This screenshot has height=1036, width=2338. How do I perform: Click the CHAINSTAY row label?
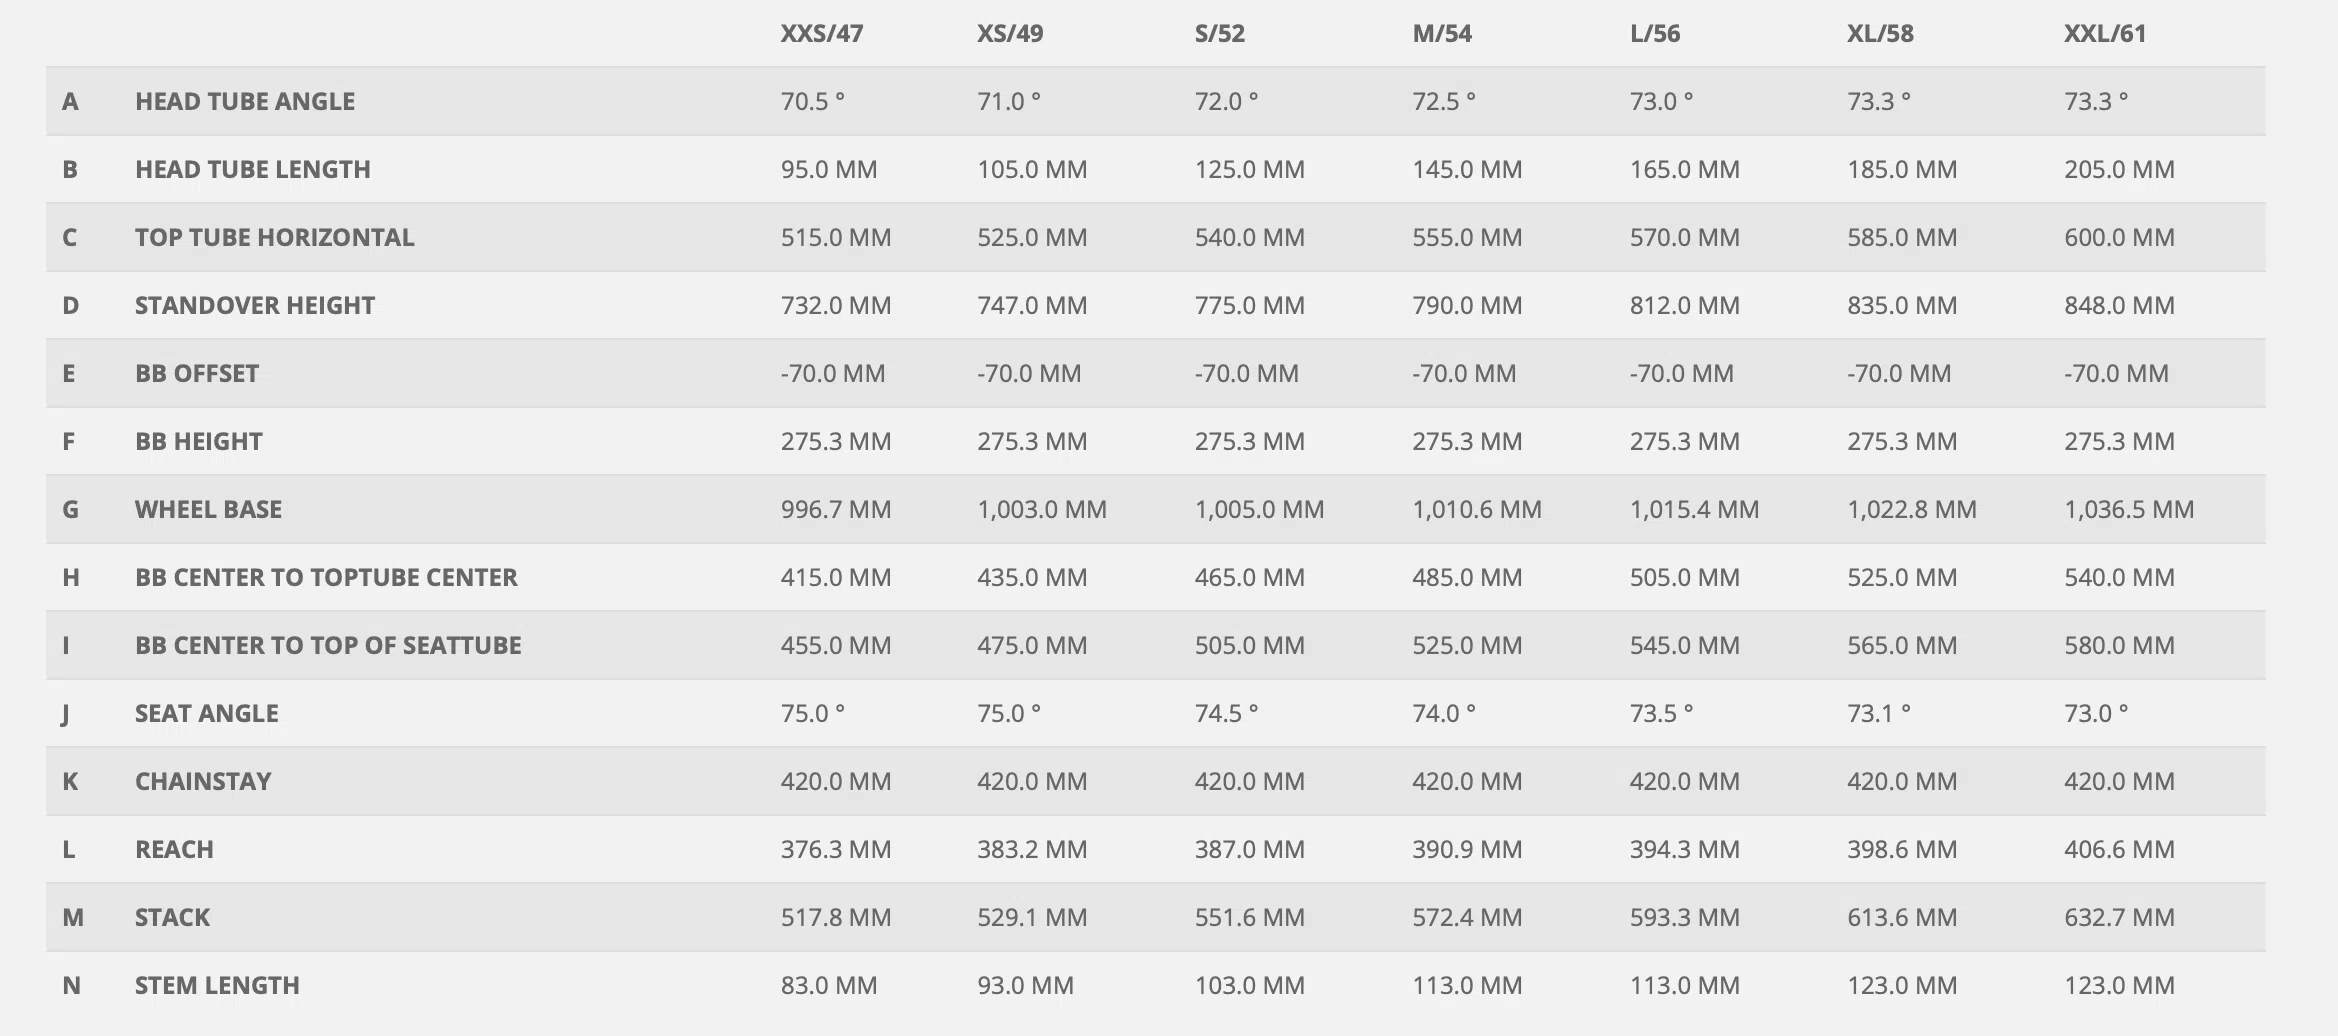click(203, 781)
